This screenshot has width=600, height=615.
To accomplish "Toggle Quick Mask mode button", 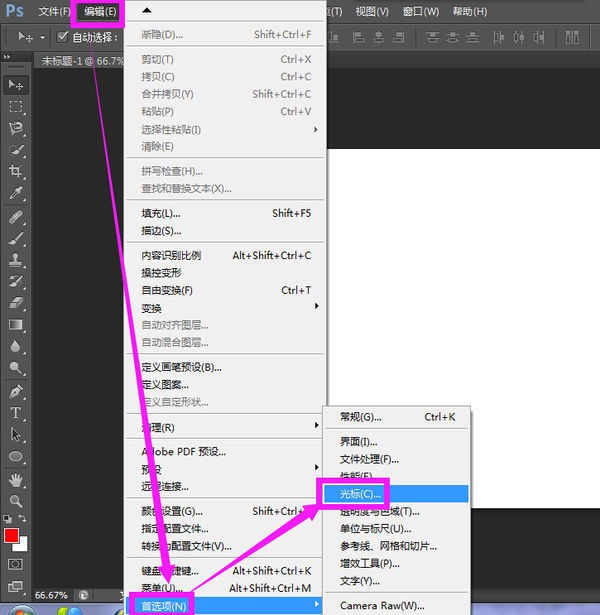I will (x=16, y=565).
